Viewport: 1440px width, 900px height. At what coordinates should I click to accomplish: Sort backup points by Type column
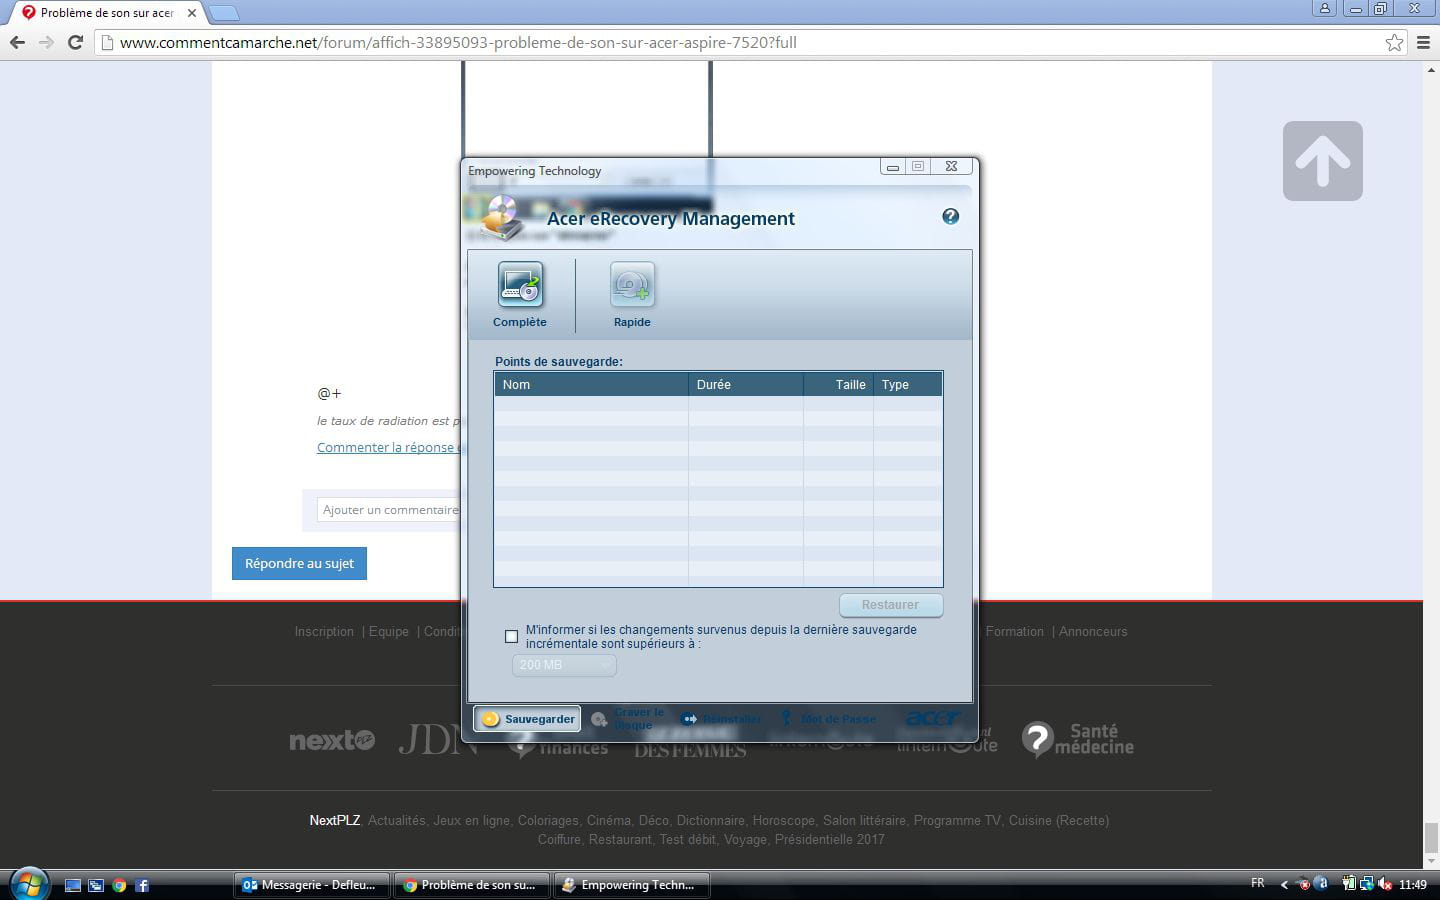[x=907, y=384]
